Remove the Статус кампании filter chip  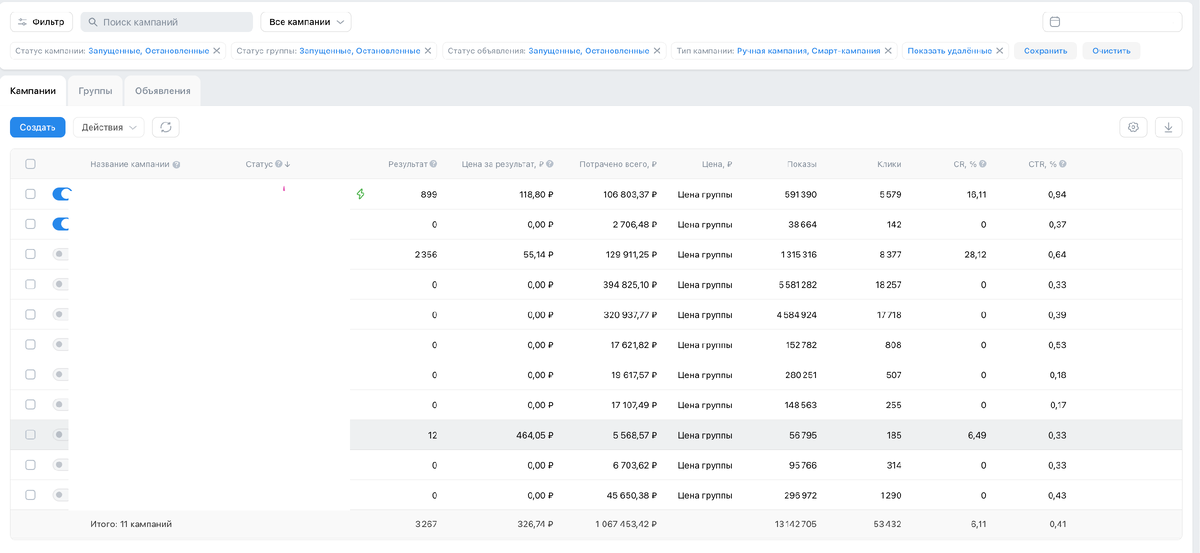[x=217, y=50]
